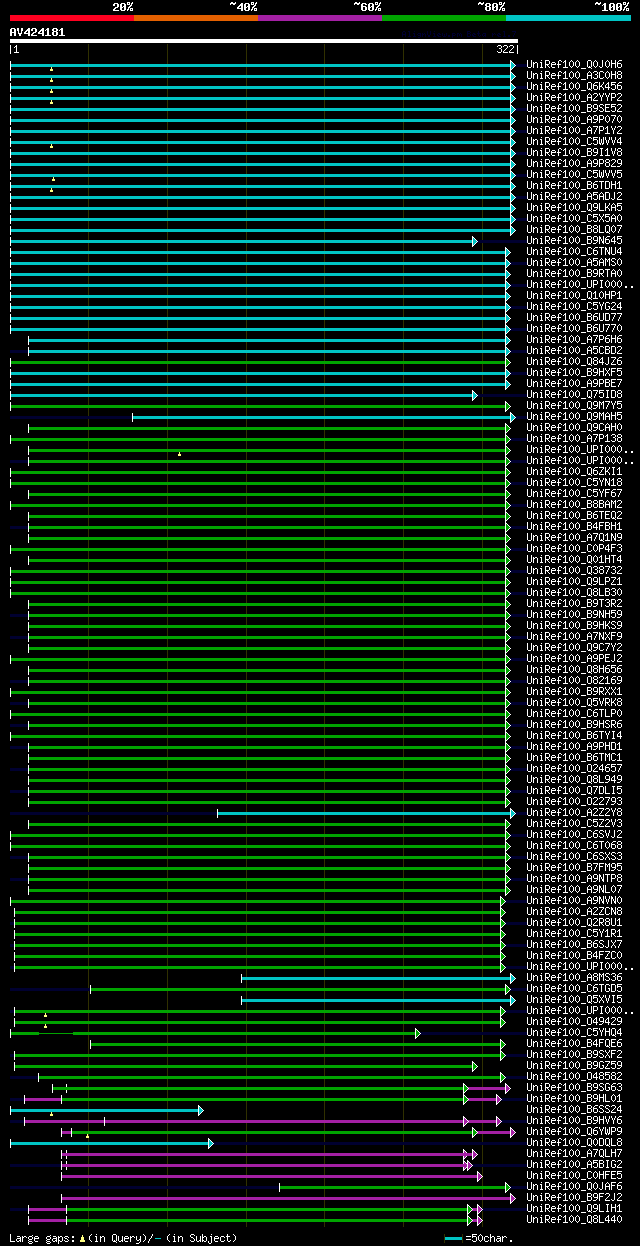Select the UniRef100_B9RXX1 hit name
Viewport: 640px width, 1246px height.
tap(574, 691)
